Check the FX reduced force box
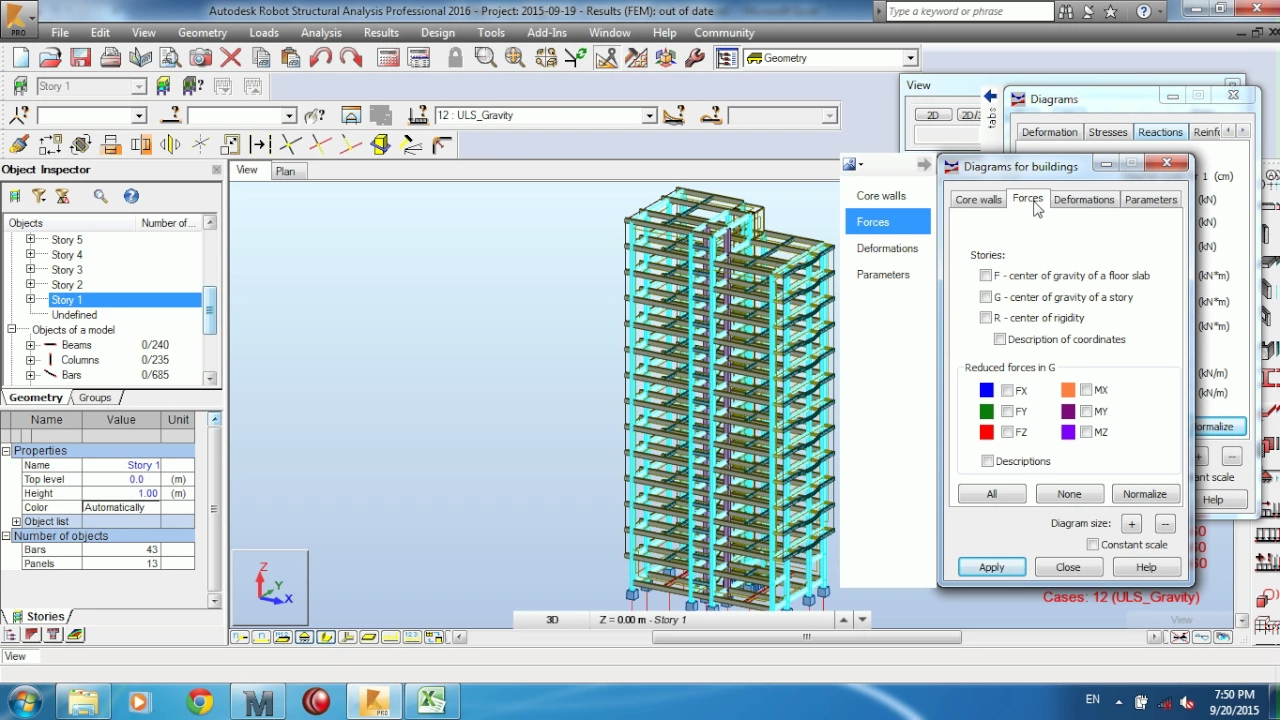 (x=1007, y=390)
